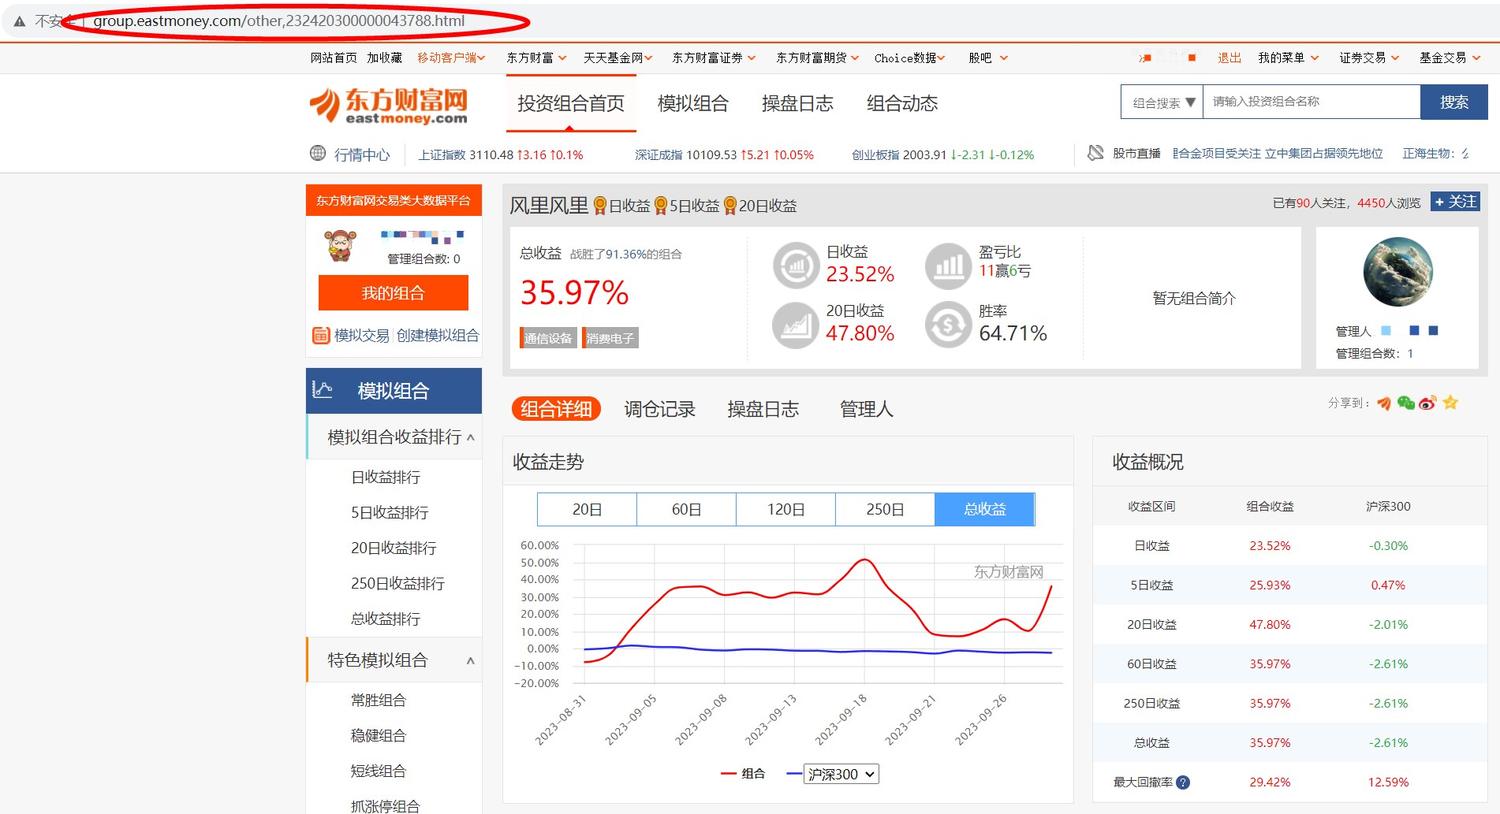This screenshot has width=1500, height=814.
Task: Switch chart to 20日 period
Action: (587, 509)
